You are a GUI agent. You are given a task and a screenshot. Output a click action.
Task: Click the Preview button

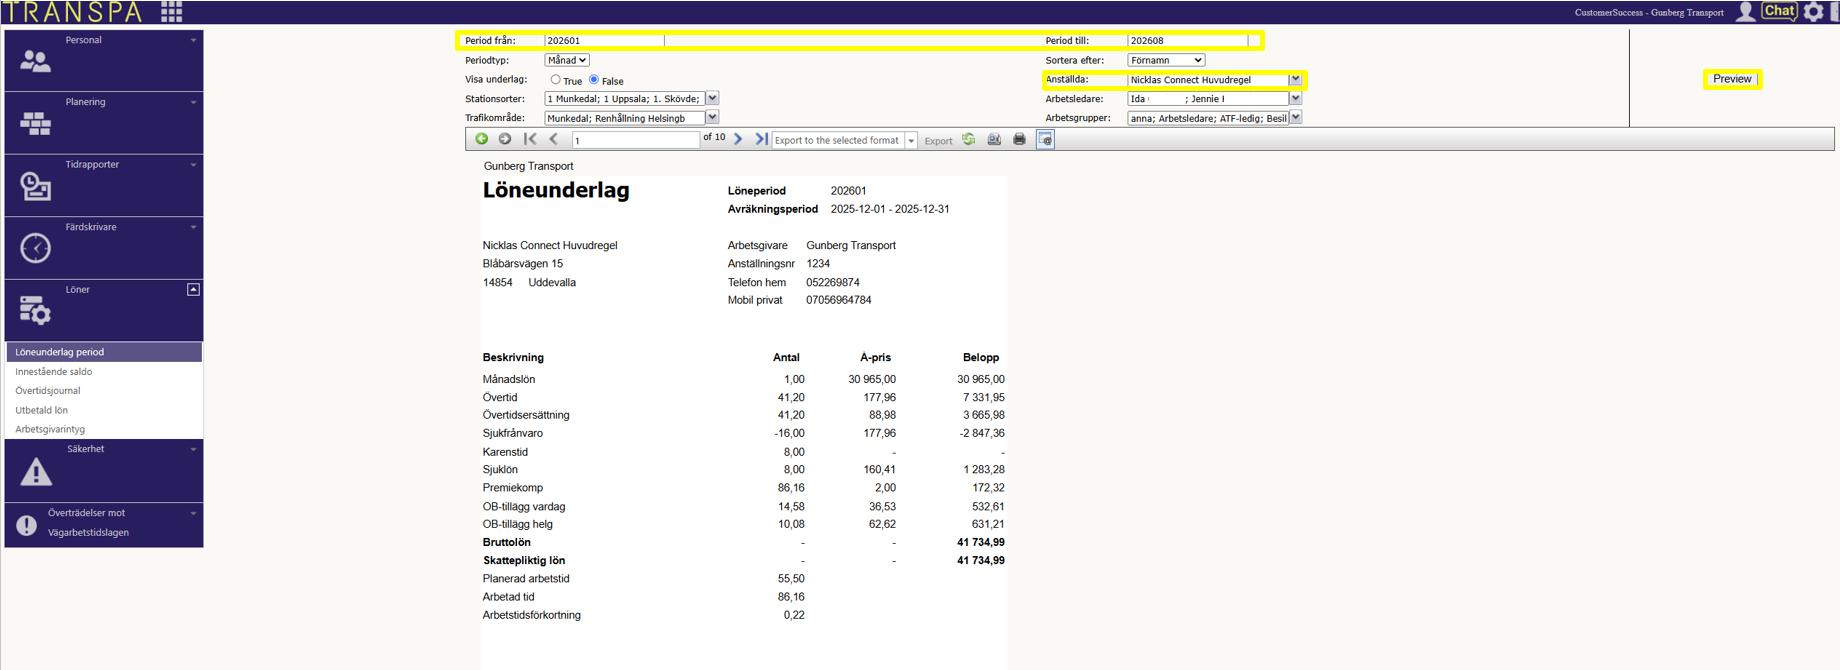coord(1732,79)
